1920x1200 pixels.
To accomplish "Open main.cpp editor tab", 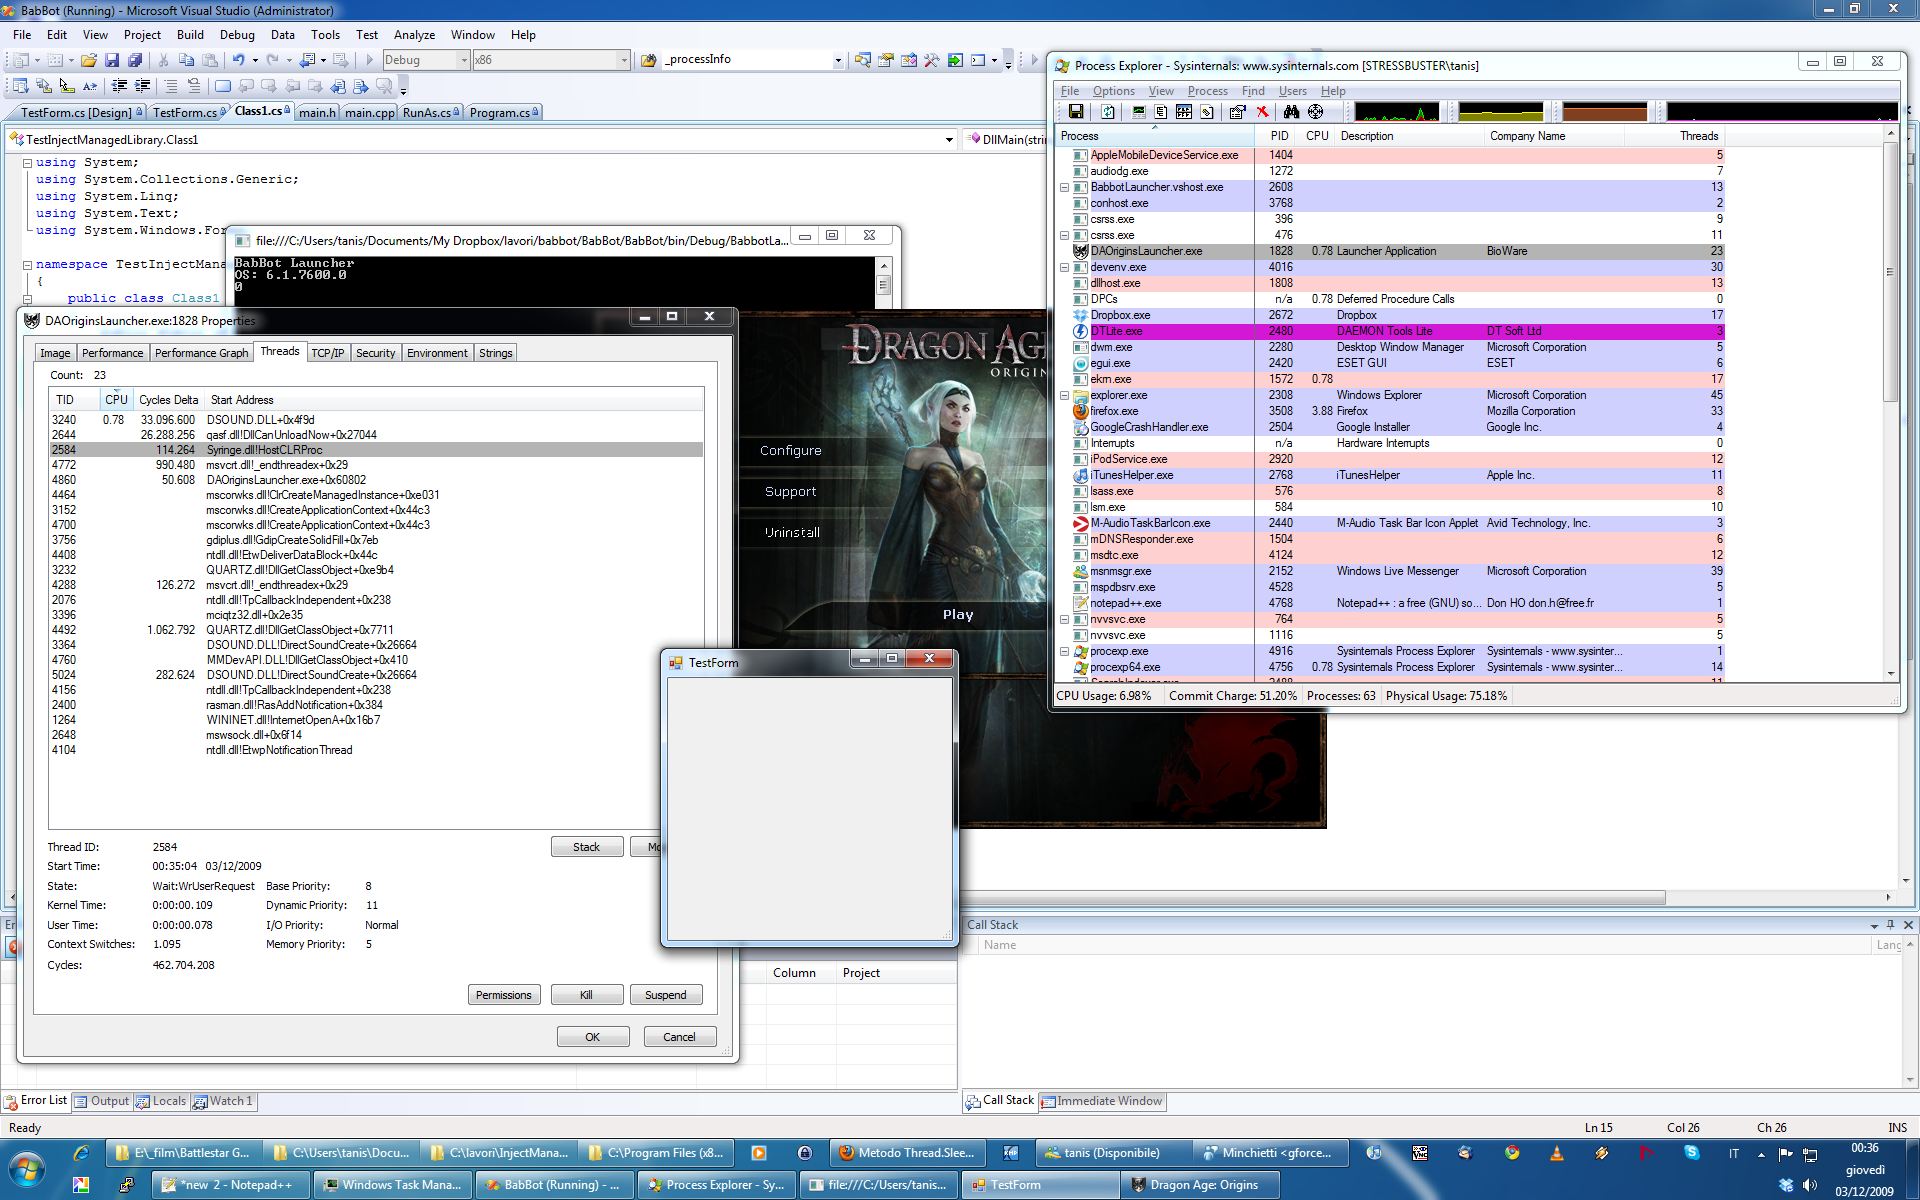I will 369,112.
